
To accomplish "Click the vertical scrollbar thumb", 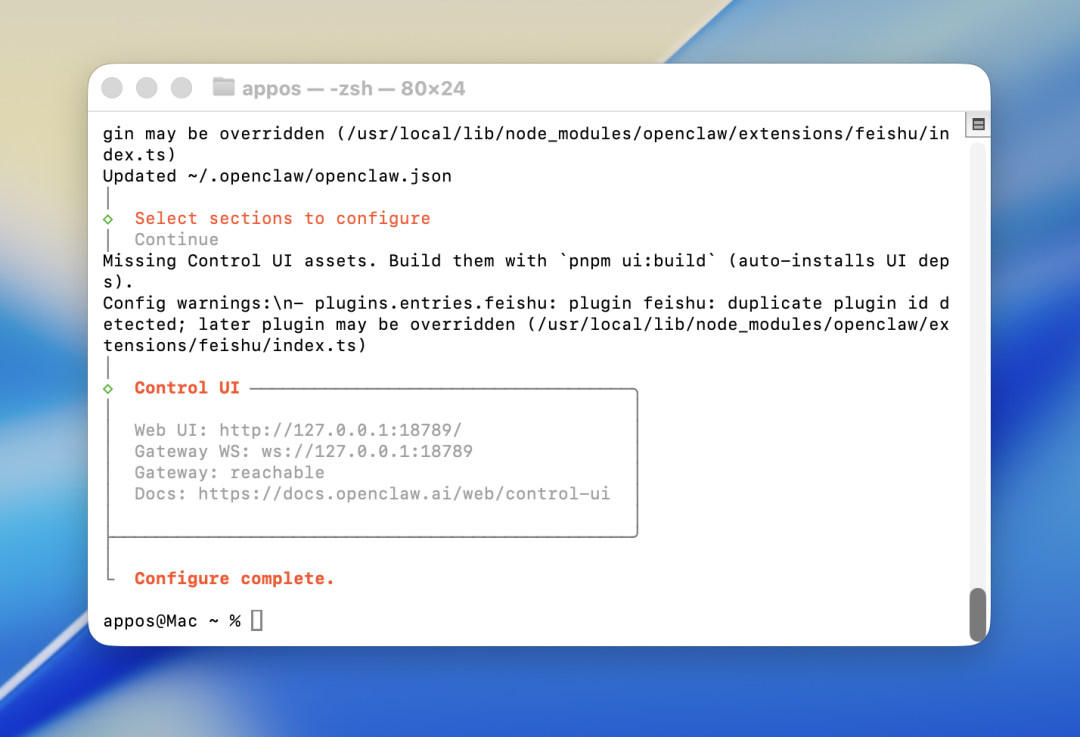I will point(977,613).
